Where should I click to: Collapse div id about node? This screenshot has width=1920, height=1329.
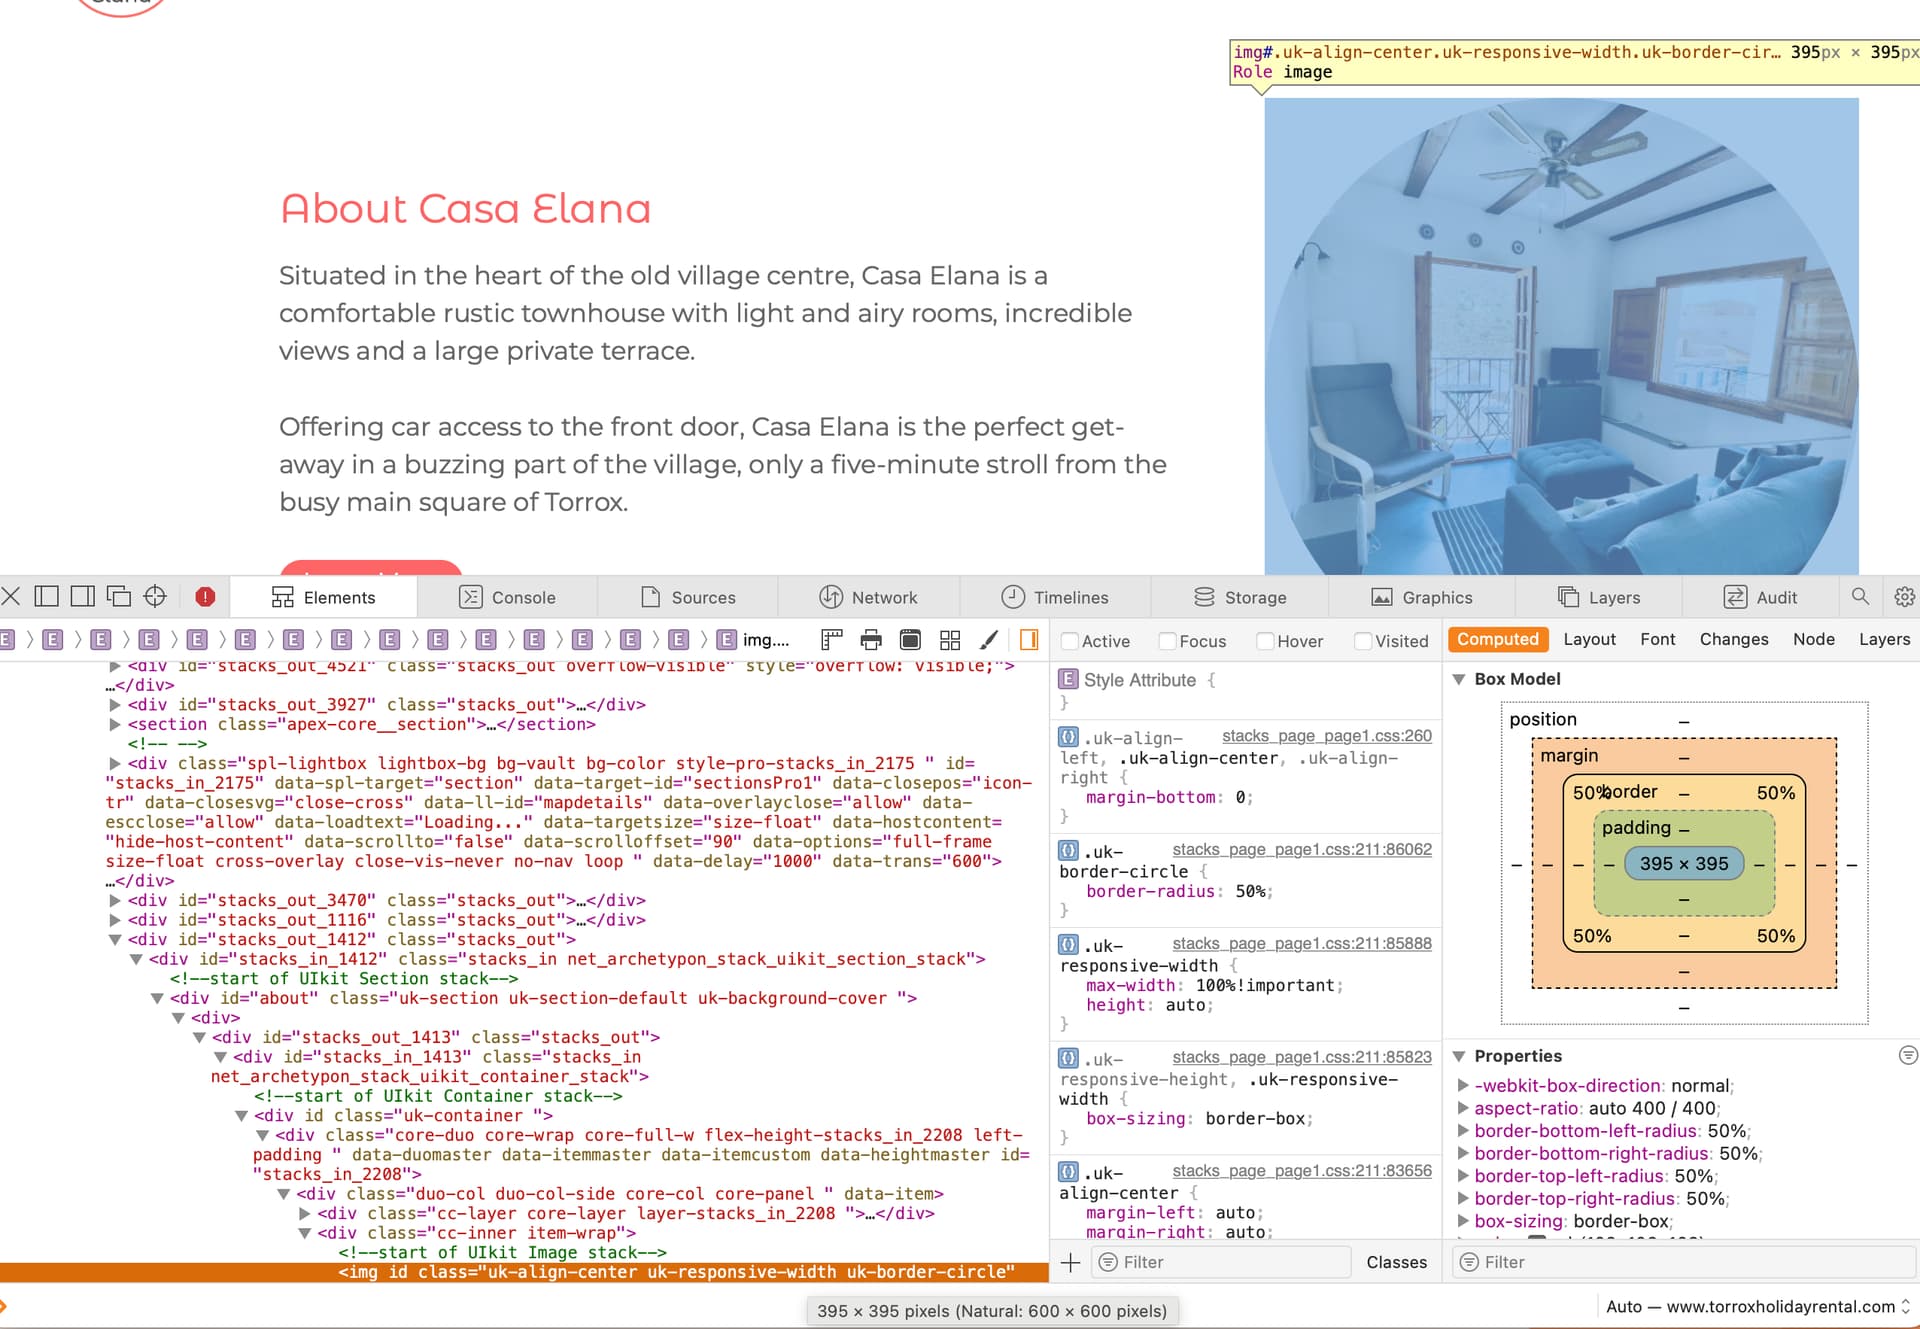click(157, 998)
